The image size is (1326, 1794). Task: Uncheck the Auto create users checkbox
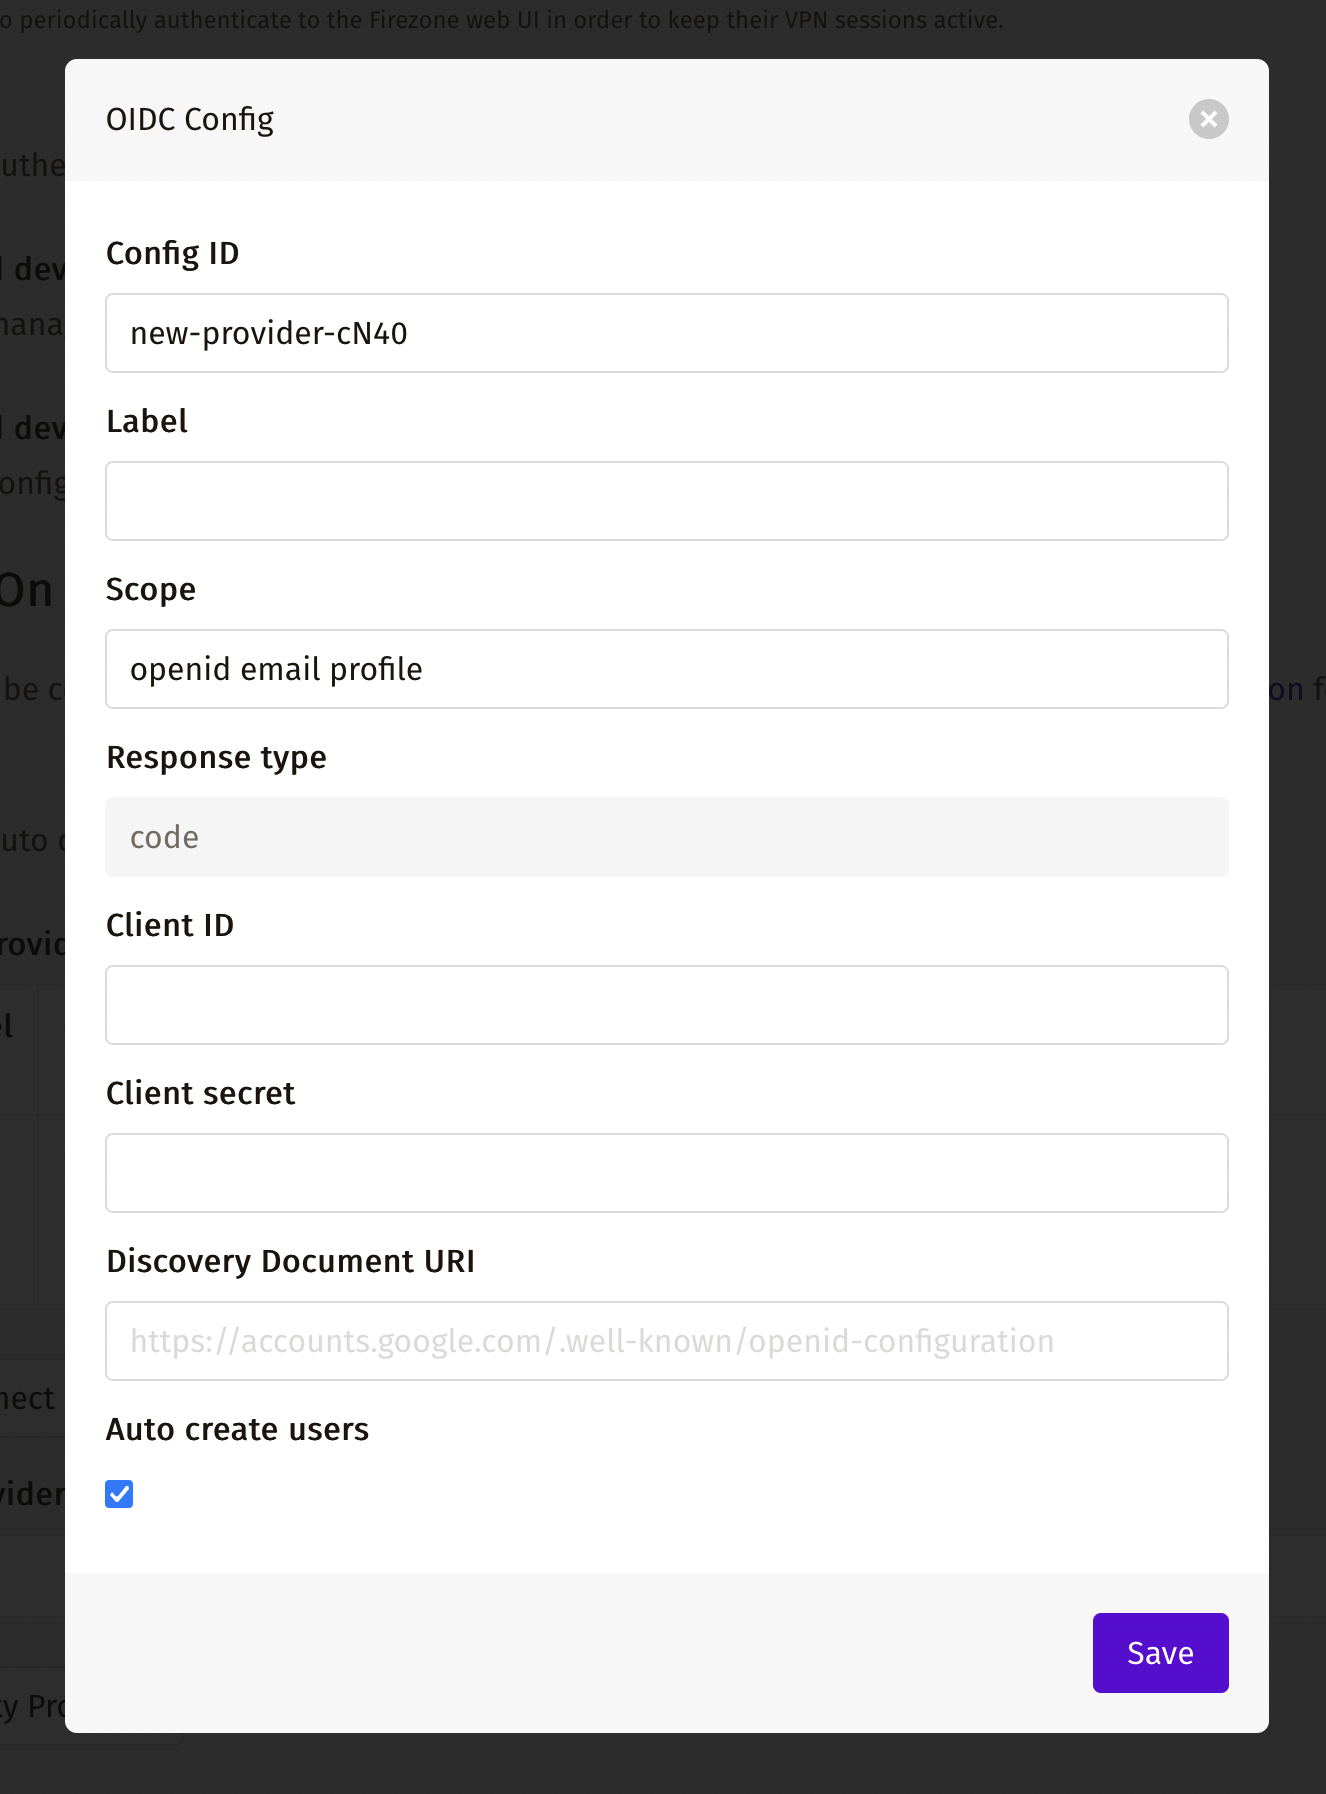(119, 1494)
